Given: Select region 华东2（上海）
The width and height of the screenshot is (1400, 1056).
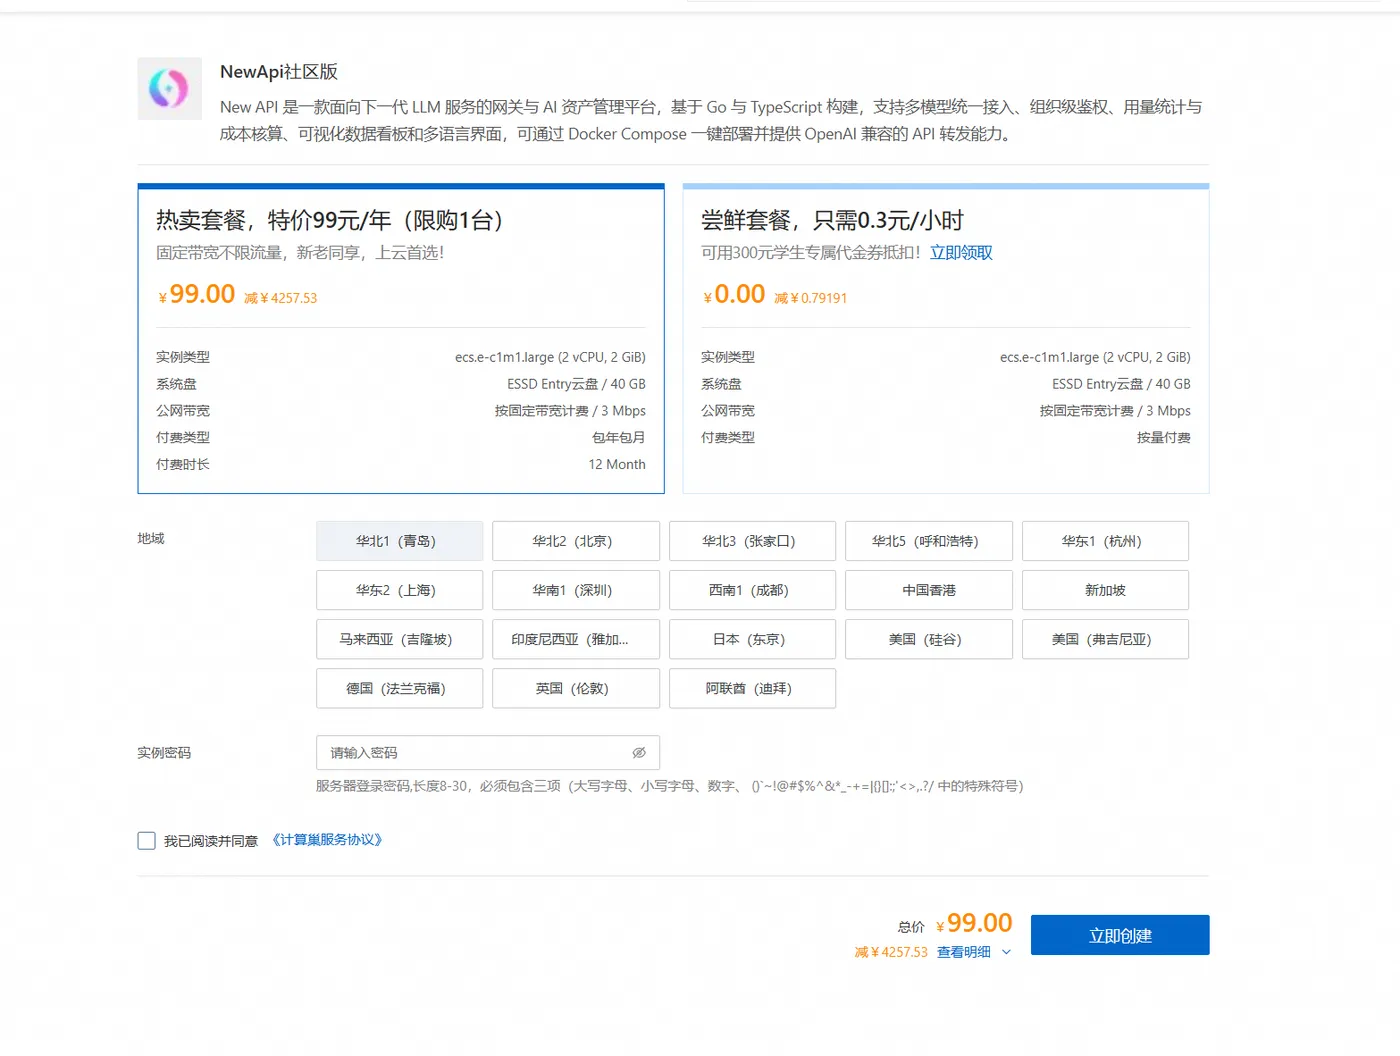Looking at the screenshot, I should click(399, 590).
